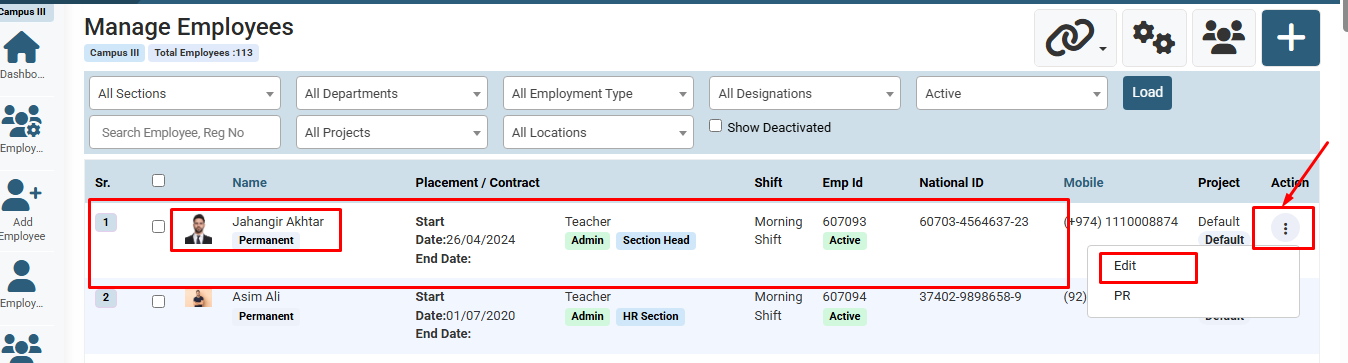The width and height of the screenshot is (1348, 363).
Task: Open three-dot action menu for Jahangir Akhtar
Action: 1285,229
